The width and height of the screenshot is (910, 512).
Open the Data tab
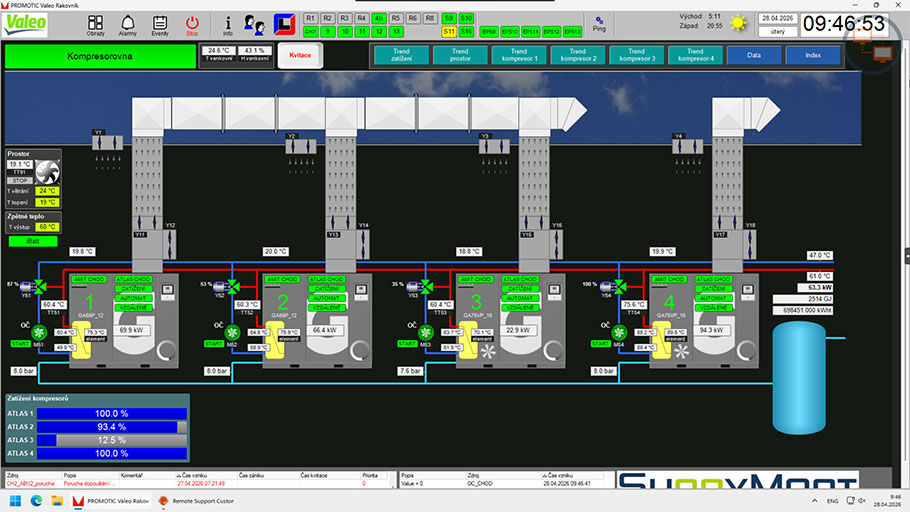click(754, 55)
